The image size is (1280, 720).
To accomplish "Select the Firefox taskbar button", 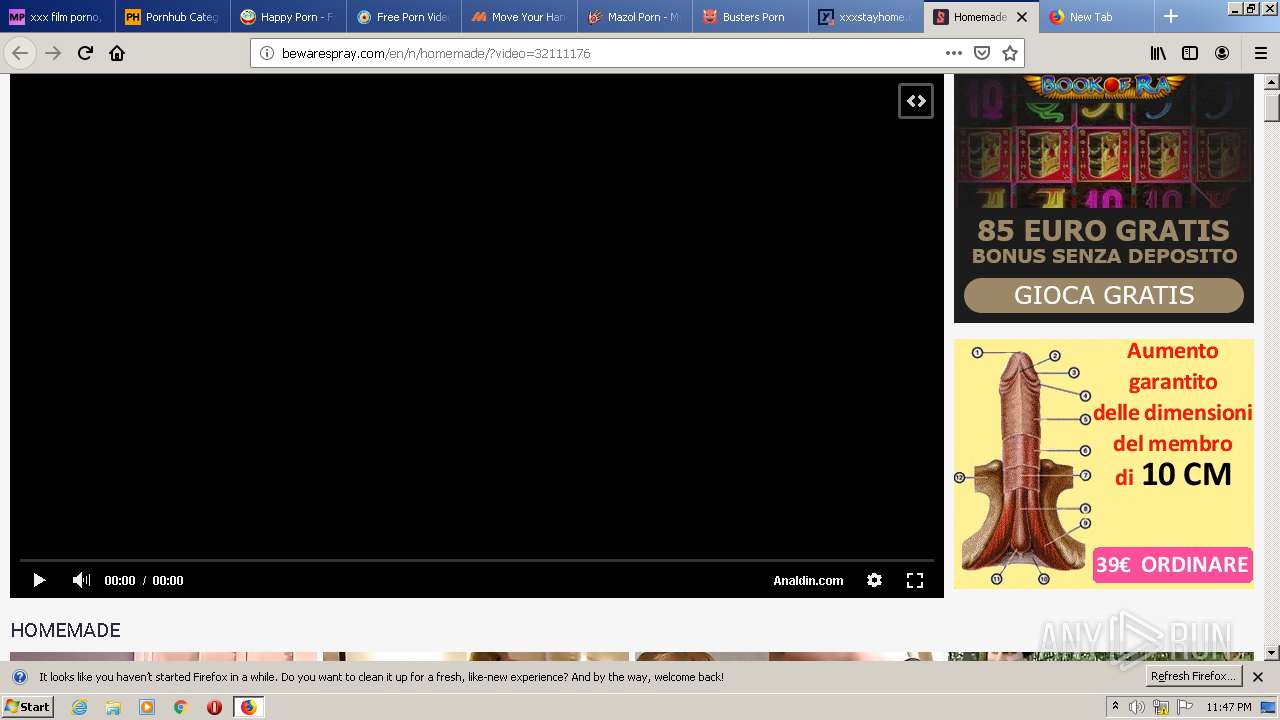I will [248, 707].
